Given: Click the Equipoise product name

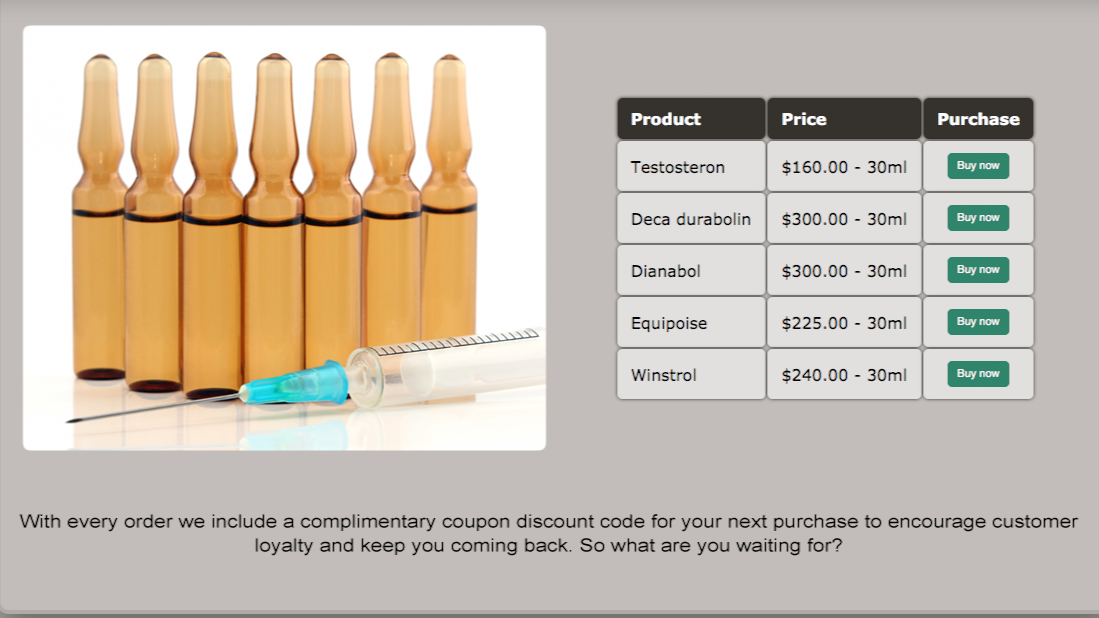Looking at the screenshot, I should pos(690,323).
